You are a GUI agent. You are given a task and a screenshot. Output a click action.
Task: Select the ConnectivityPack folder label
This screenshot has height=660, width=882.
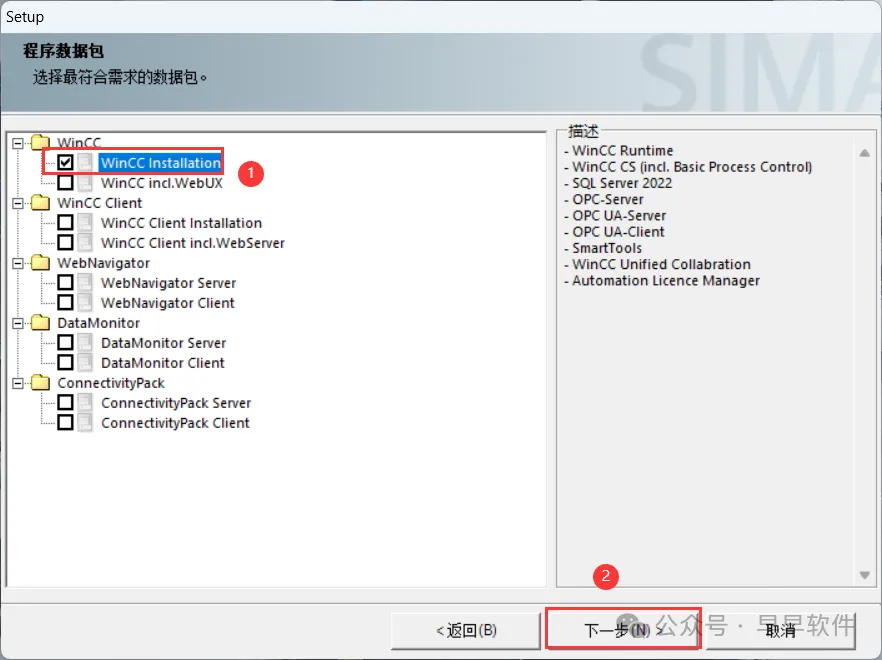(x=111, y=383)
